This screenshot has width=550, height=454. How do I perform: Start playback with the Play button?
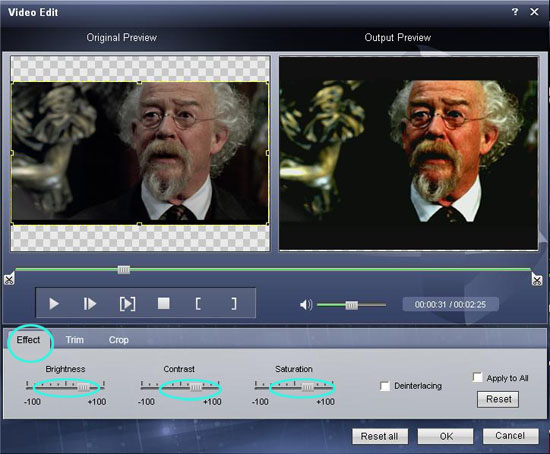click(x=54, y=304)
